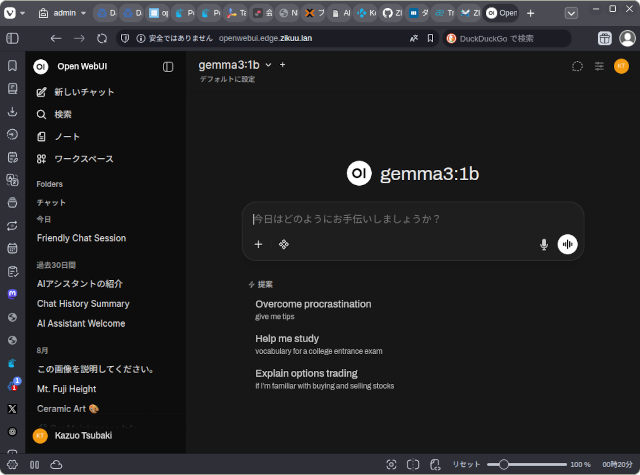Image resolution: width=640 pixels, height=475 pixels.
Task: Open the browser tab list dropdown arrow
Action: tap(570, 13)
